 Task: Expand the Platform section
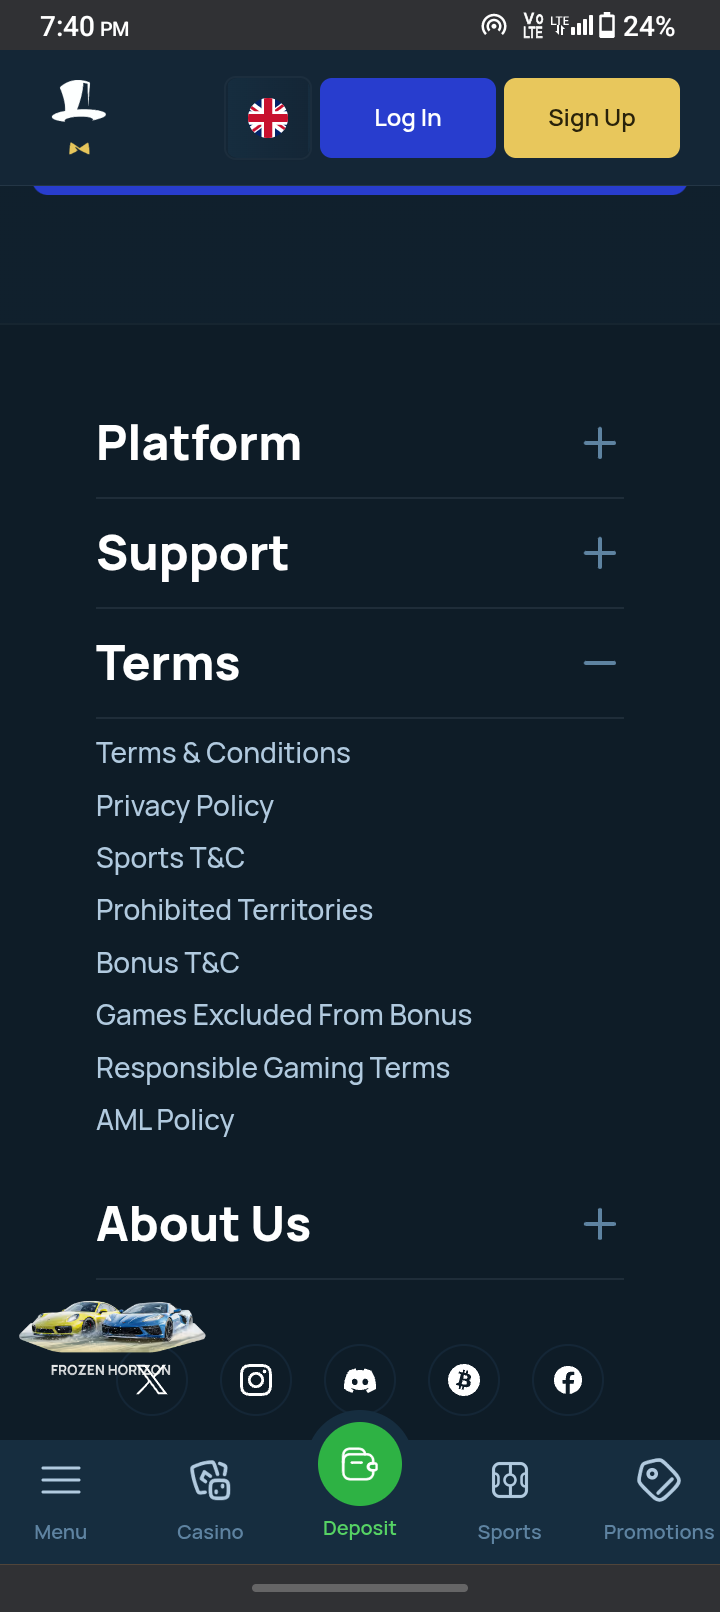click(x=599, y=443)
